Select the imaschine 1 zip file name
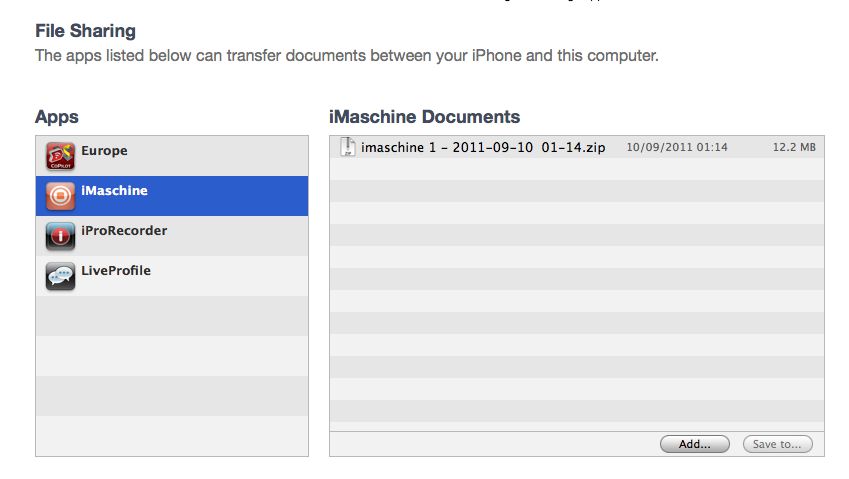 tap(483, 147)
